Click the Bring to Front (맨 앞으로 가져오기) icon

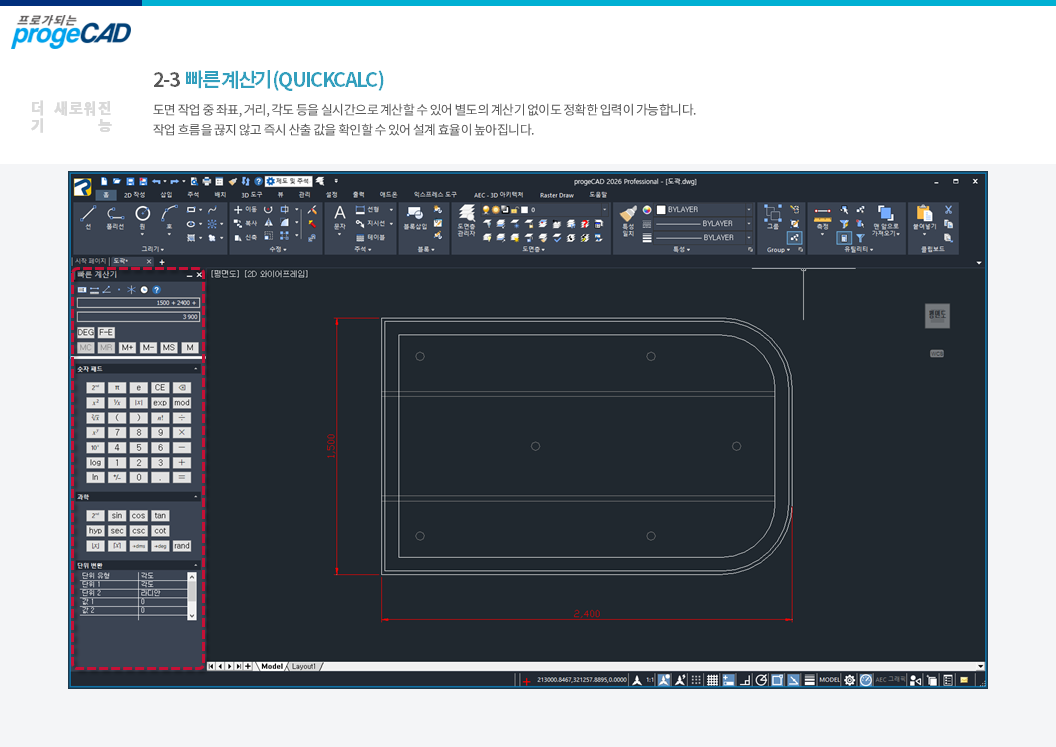point(885,220)
